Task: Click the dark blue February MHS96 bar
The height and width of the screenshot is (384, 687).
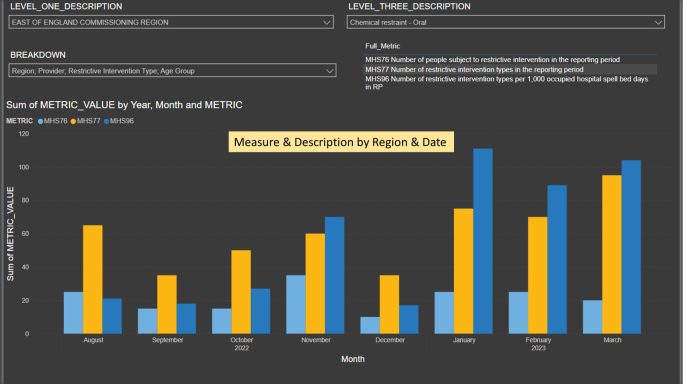Action: click(557, 260)
